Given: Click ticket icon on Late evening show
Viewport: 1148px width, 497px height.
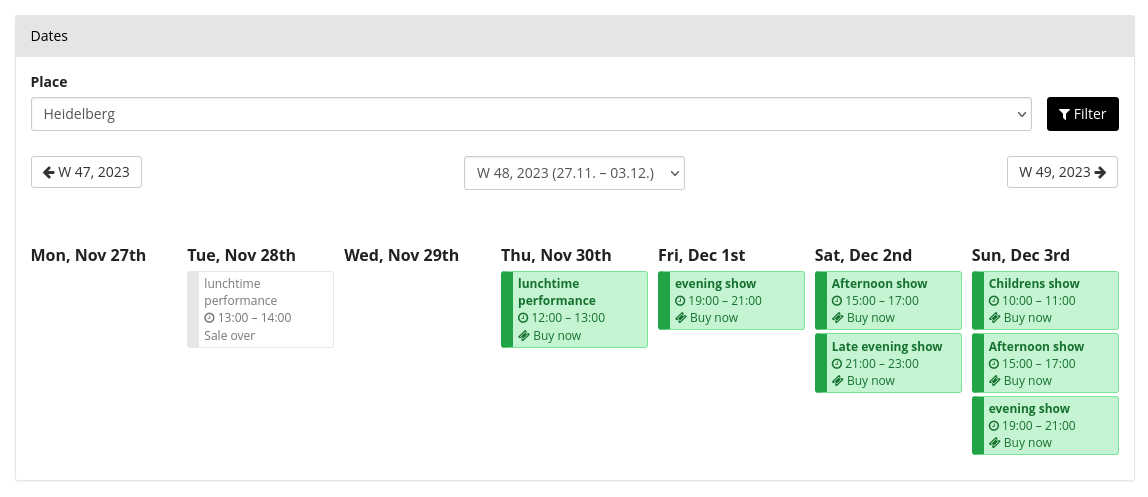Looking at the screenshot, I should [x=837, y=381].
